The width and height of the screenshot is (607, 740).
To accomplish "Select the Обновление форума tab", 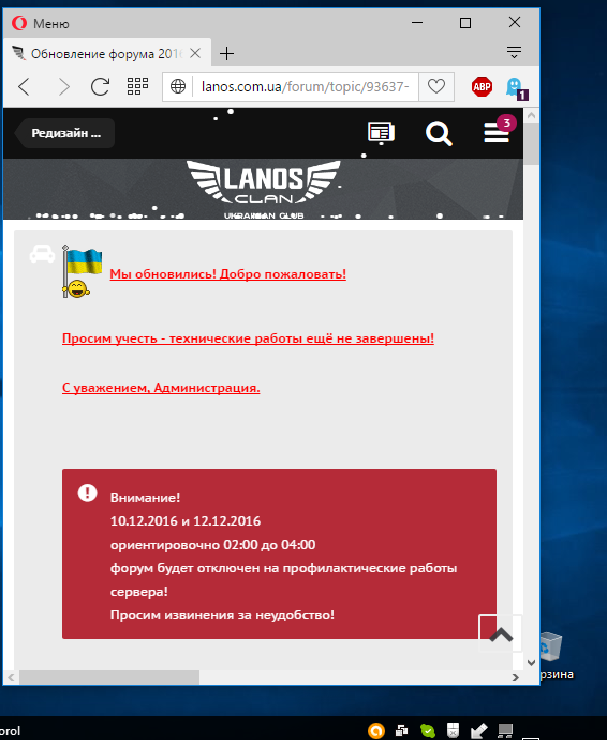I will point(102,54).
